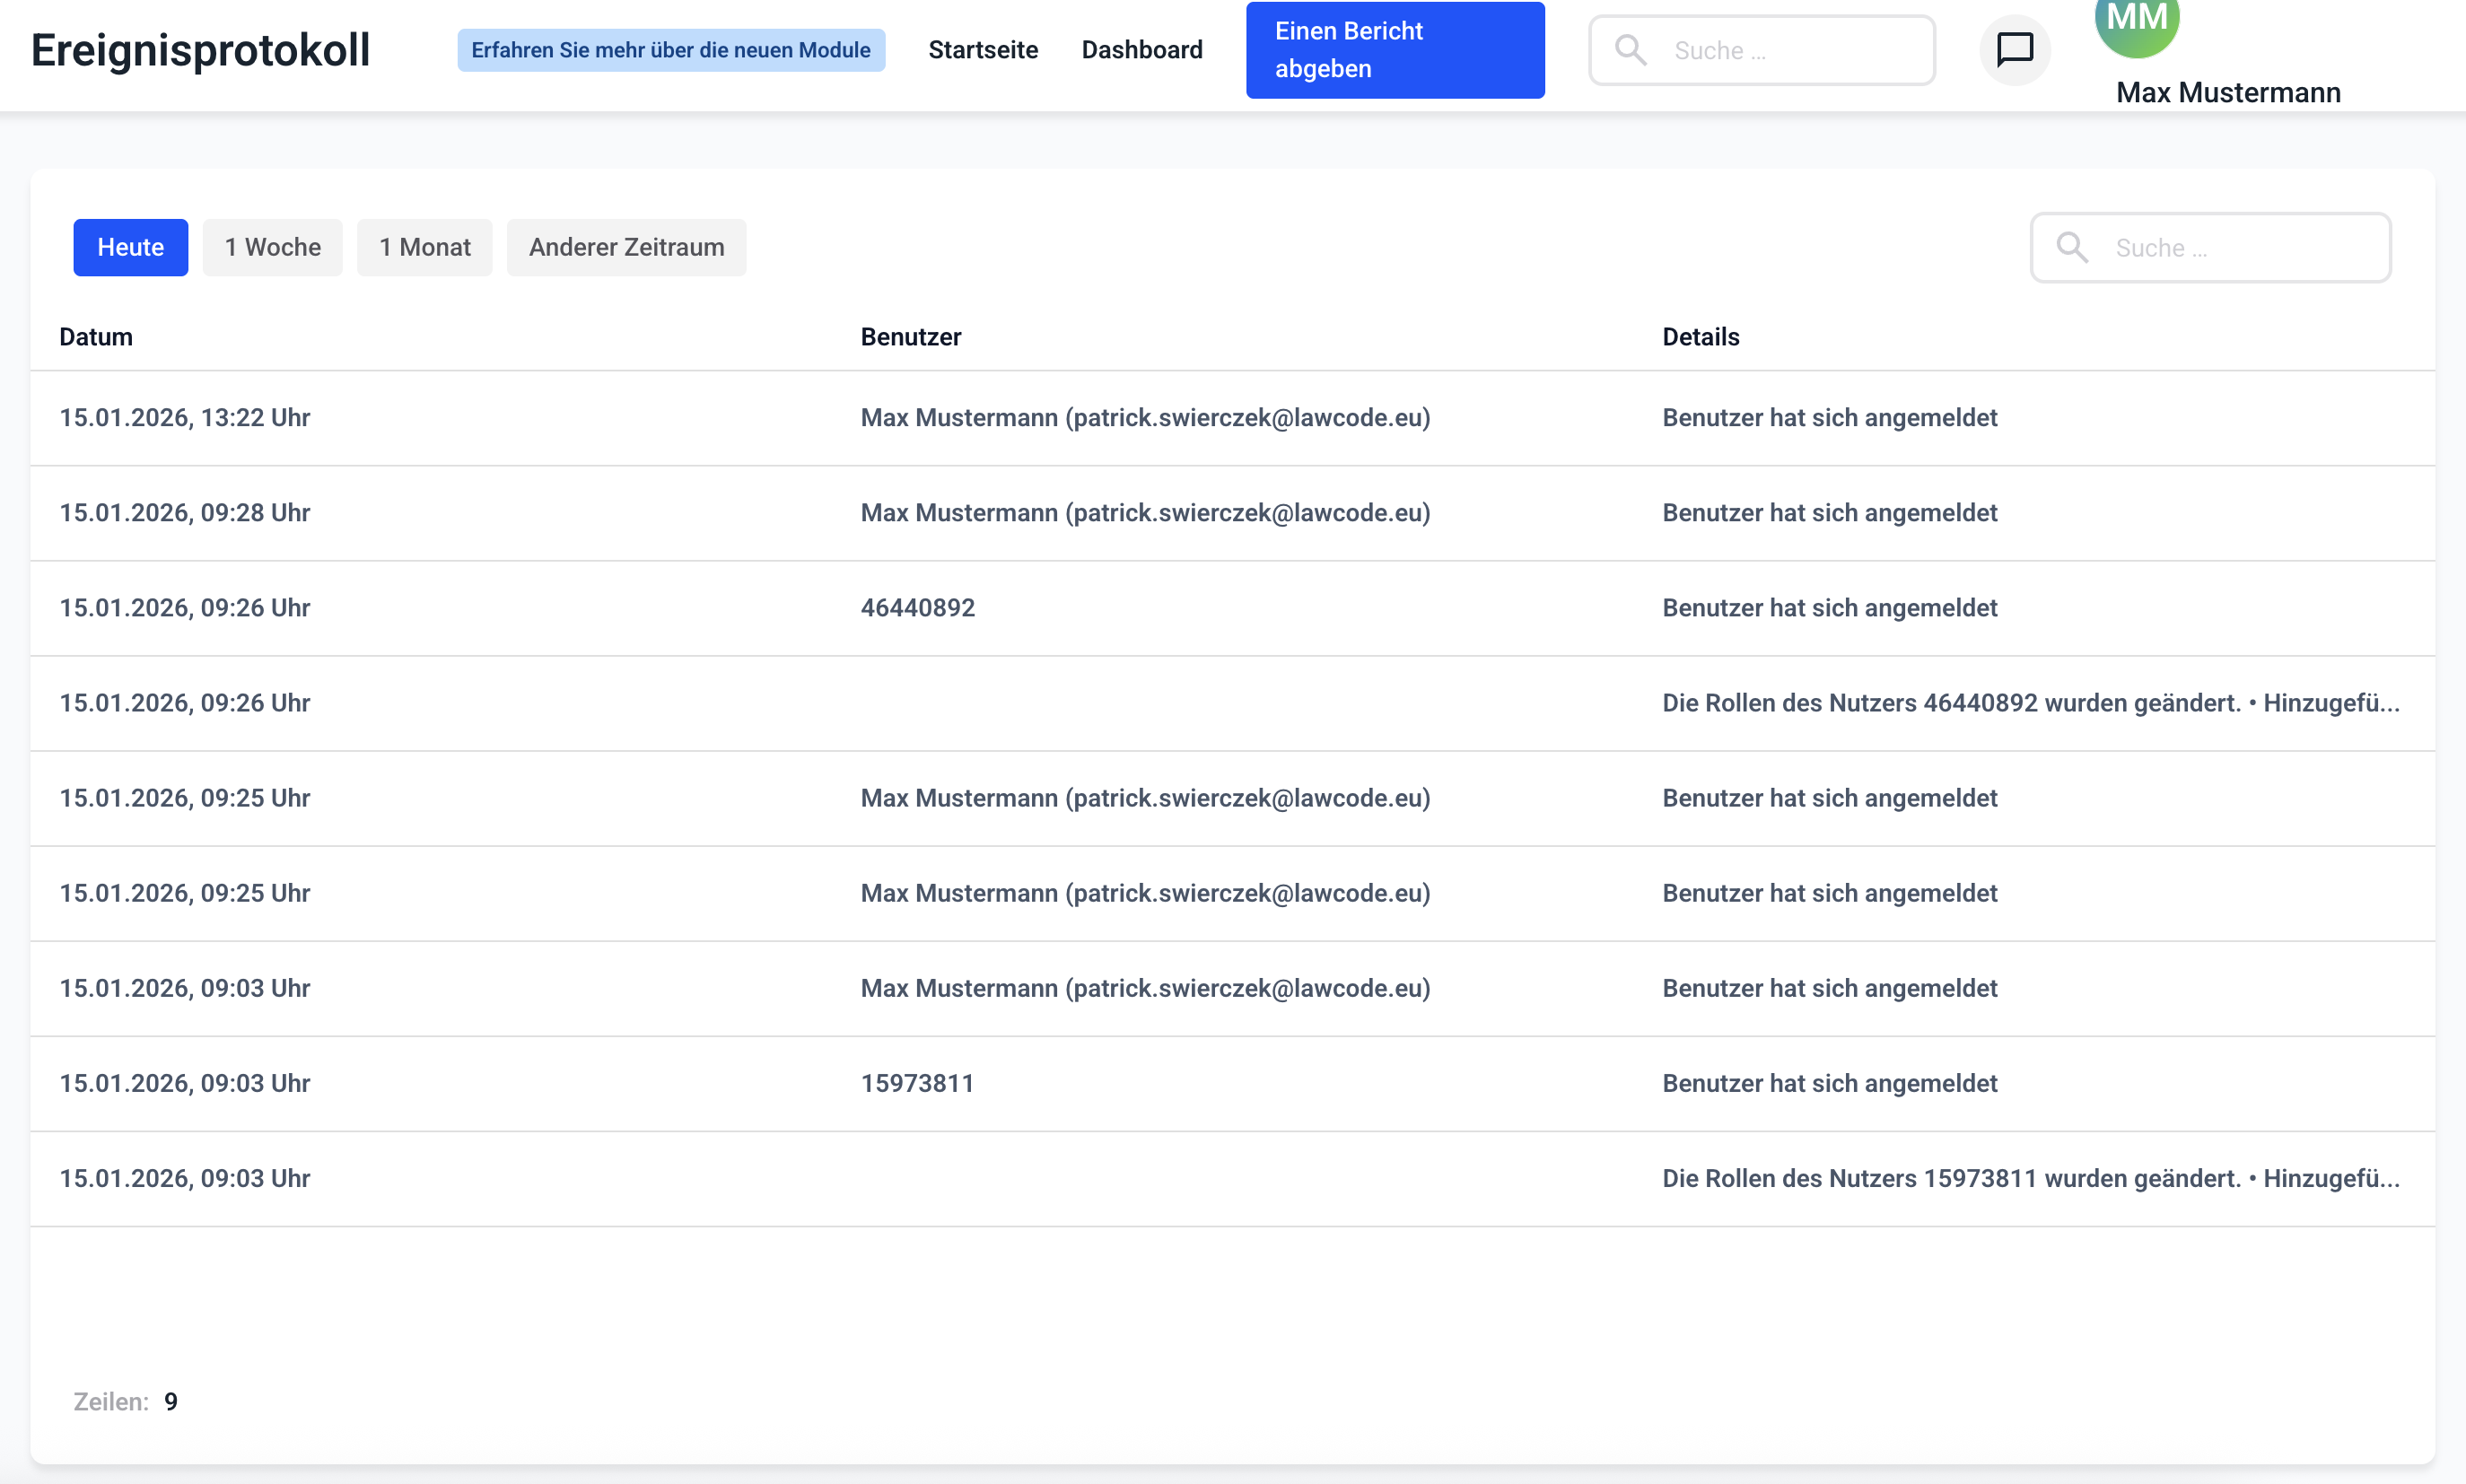Open the Dashboard page
This screenshot has width=2466, height=1484.
[1141, 50]
